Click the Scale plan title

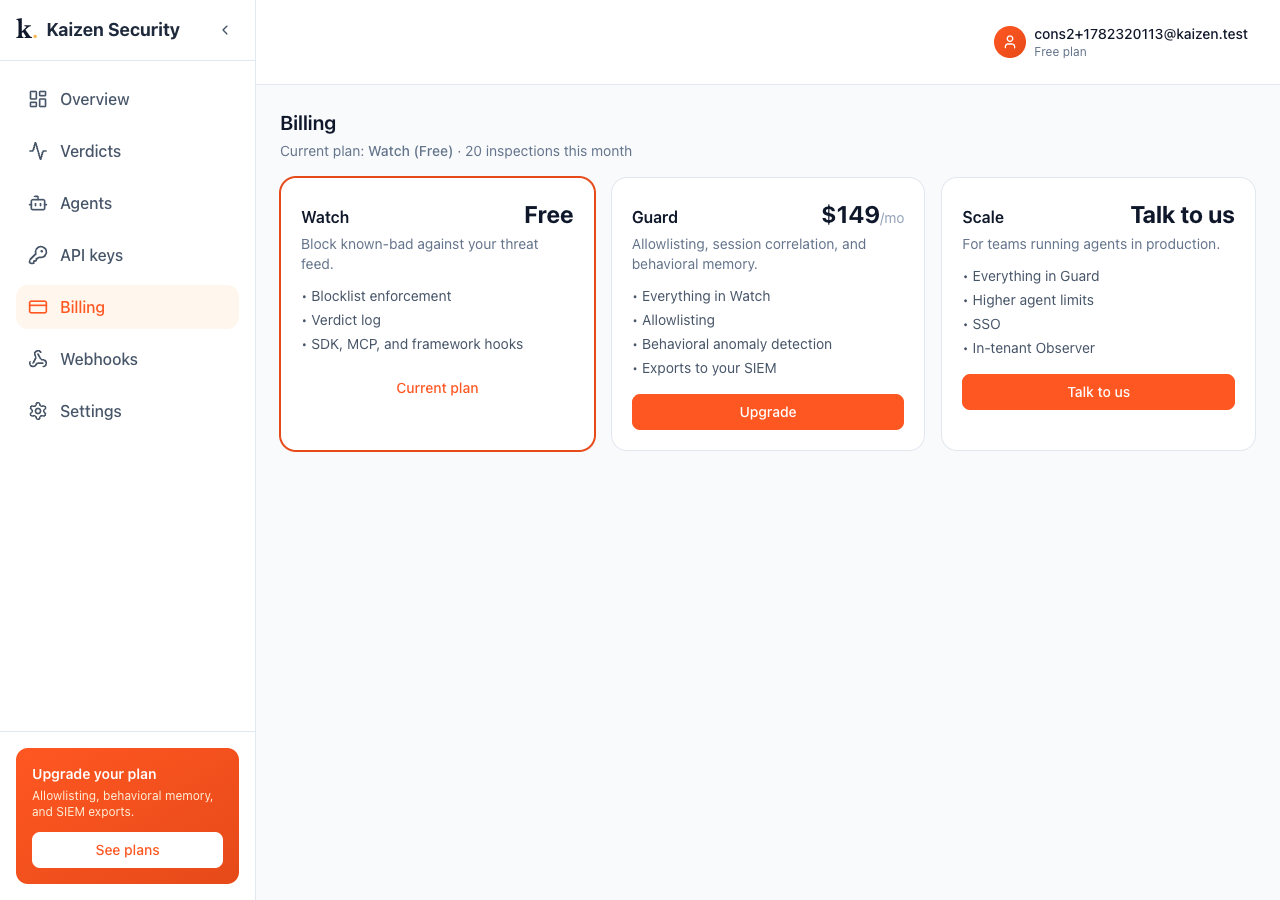point(983,217)
